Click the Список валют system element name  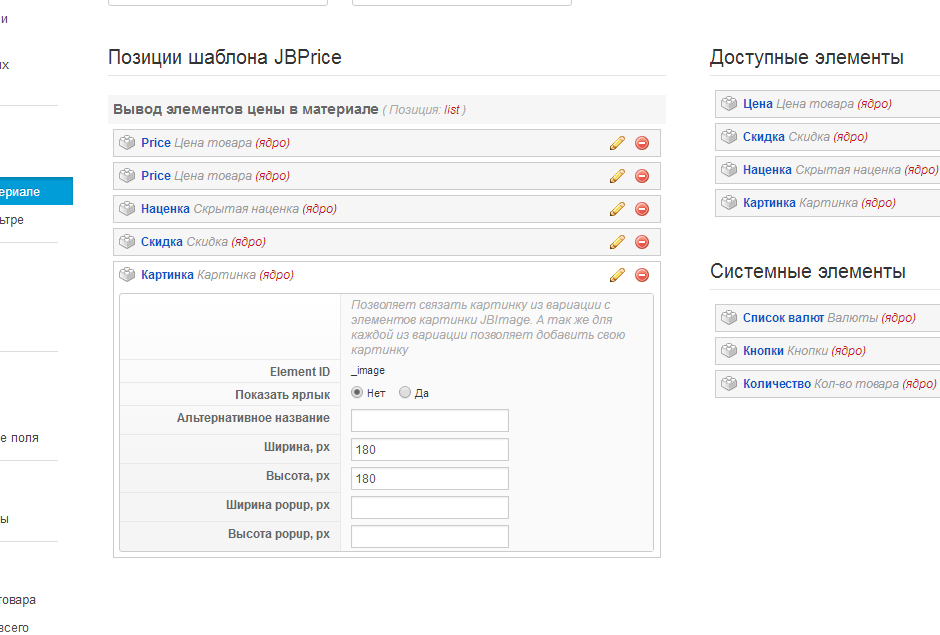coord(784,318)
